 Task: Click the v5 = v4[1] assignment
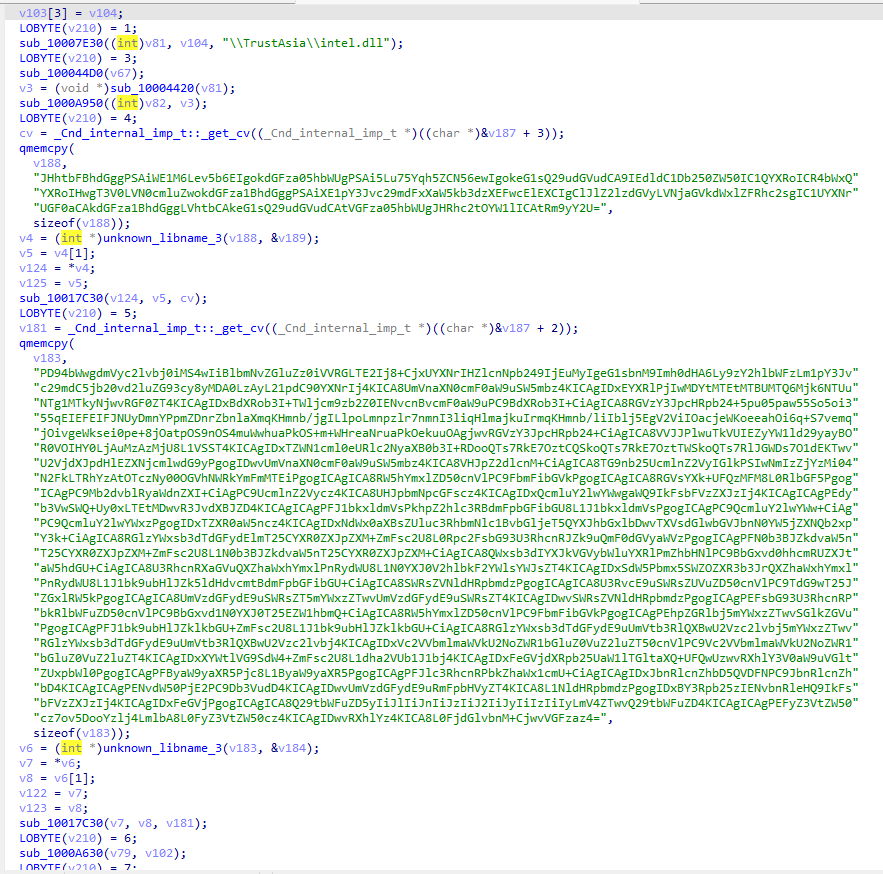point(57,253)
